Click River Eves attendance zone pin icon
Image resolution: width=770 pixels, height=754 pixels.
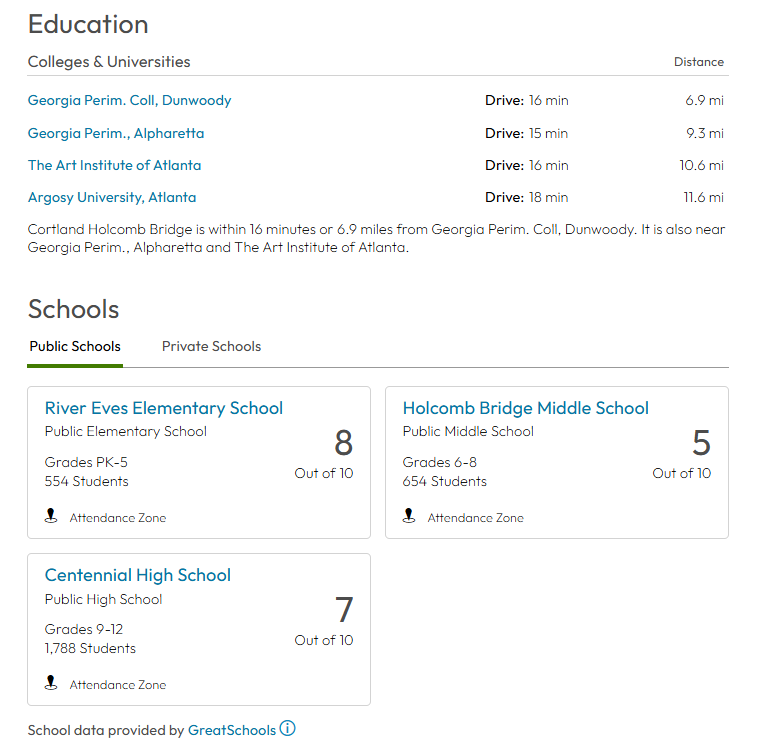point(51,517)
